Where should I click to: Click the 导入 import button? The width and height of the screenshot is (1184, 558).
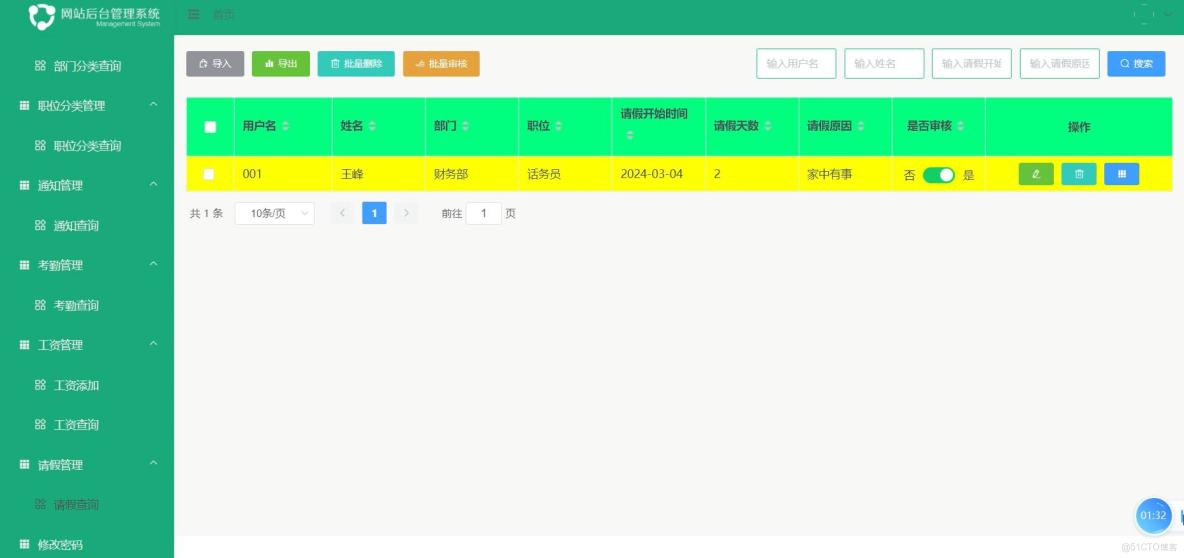(x=215, y=64)
